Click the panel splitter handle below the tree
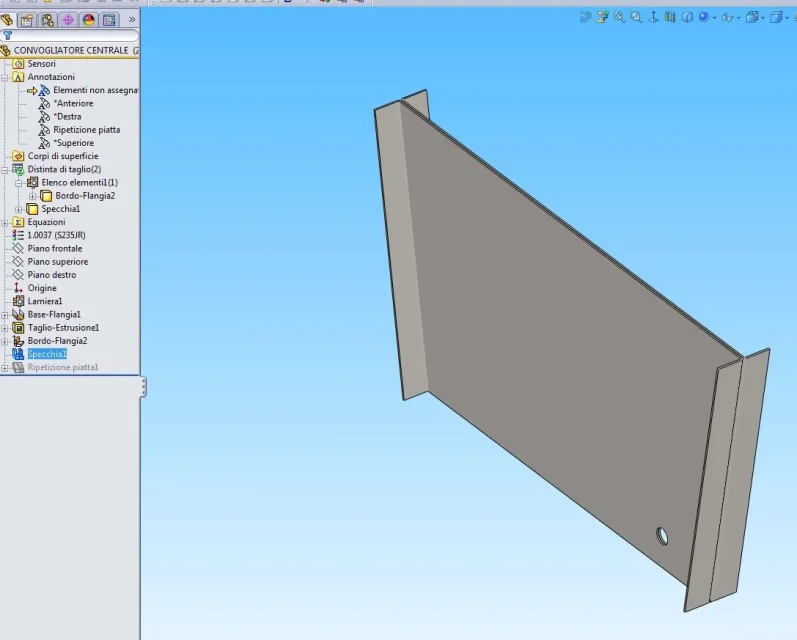The image size is (797, 640). click(143, 387)
